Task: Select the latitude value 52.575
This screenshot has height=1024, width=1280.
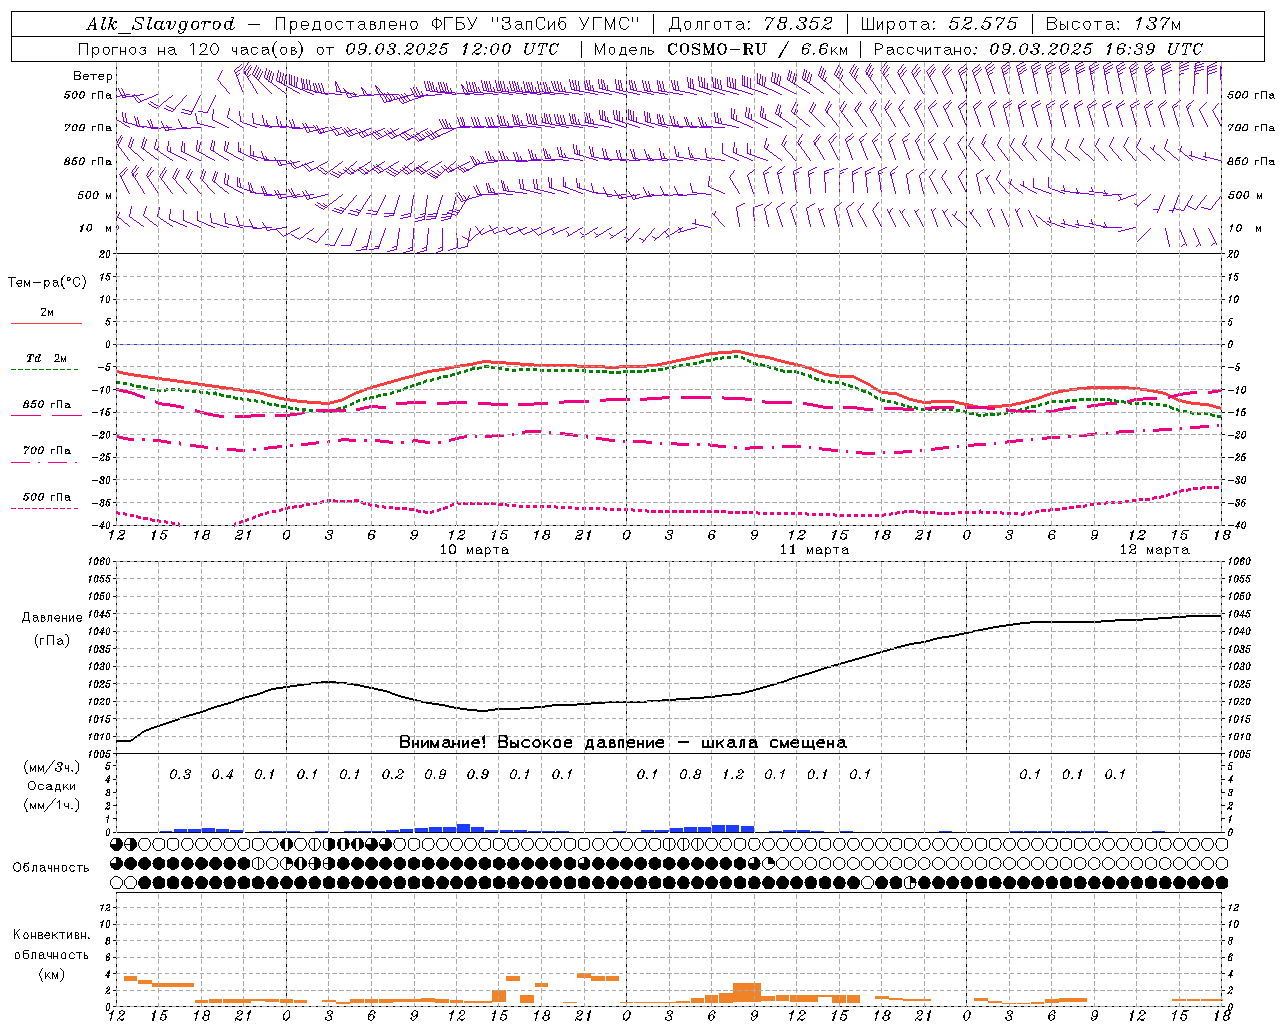Action: pyautogui.click(x=982, y=24)
